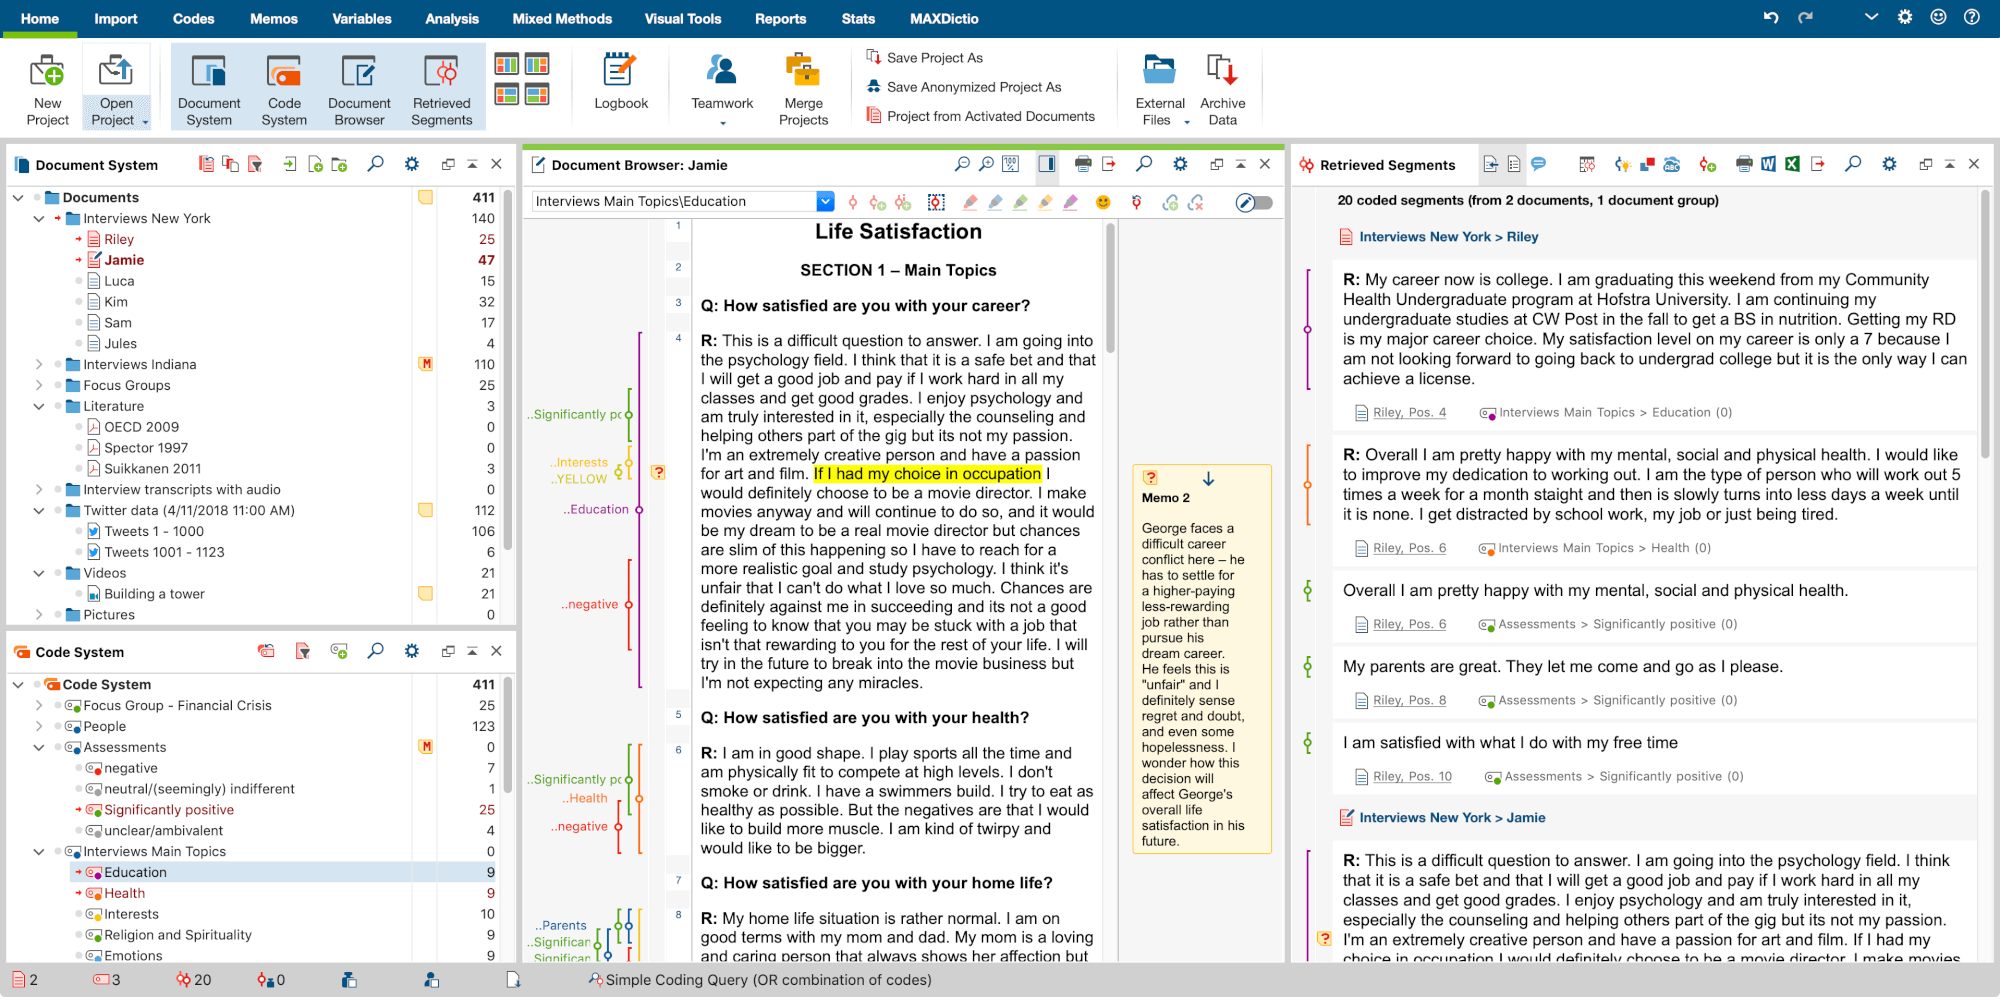The image size is (2000, 997).
Task: Toggle activation circle for unclear/ambivalent code
Action: point(79,831)
